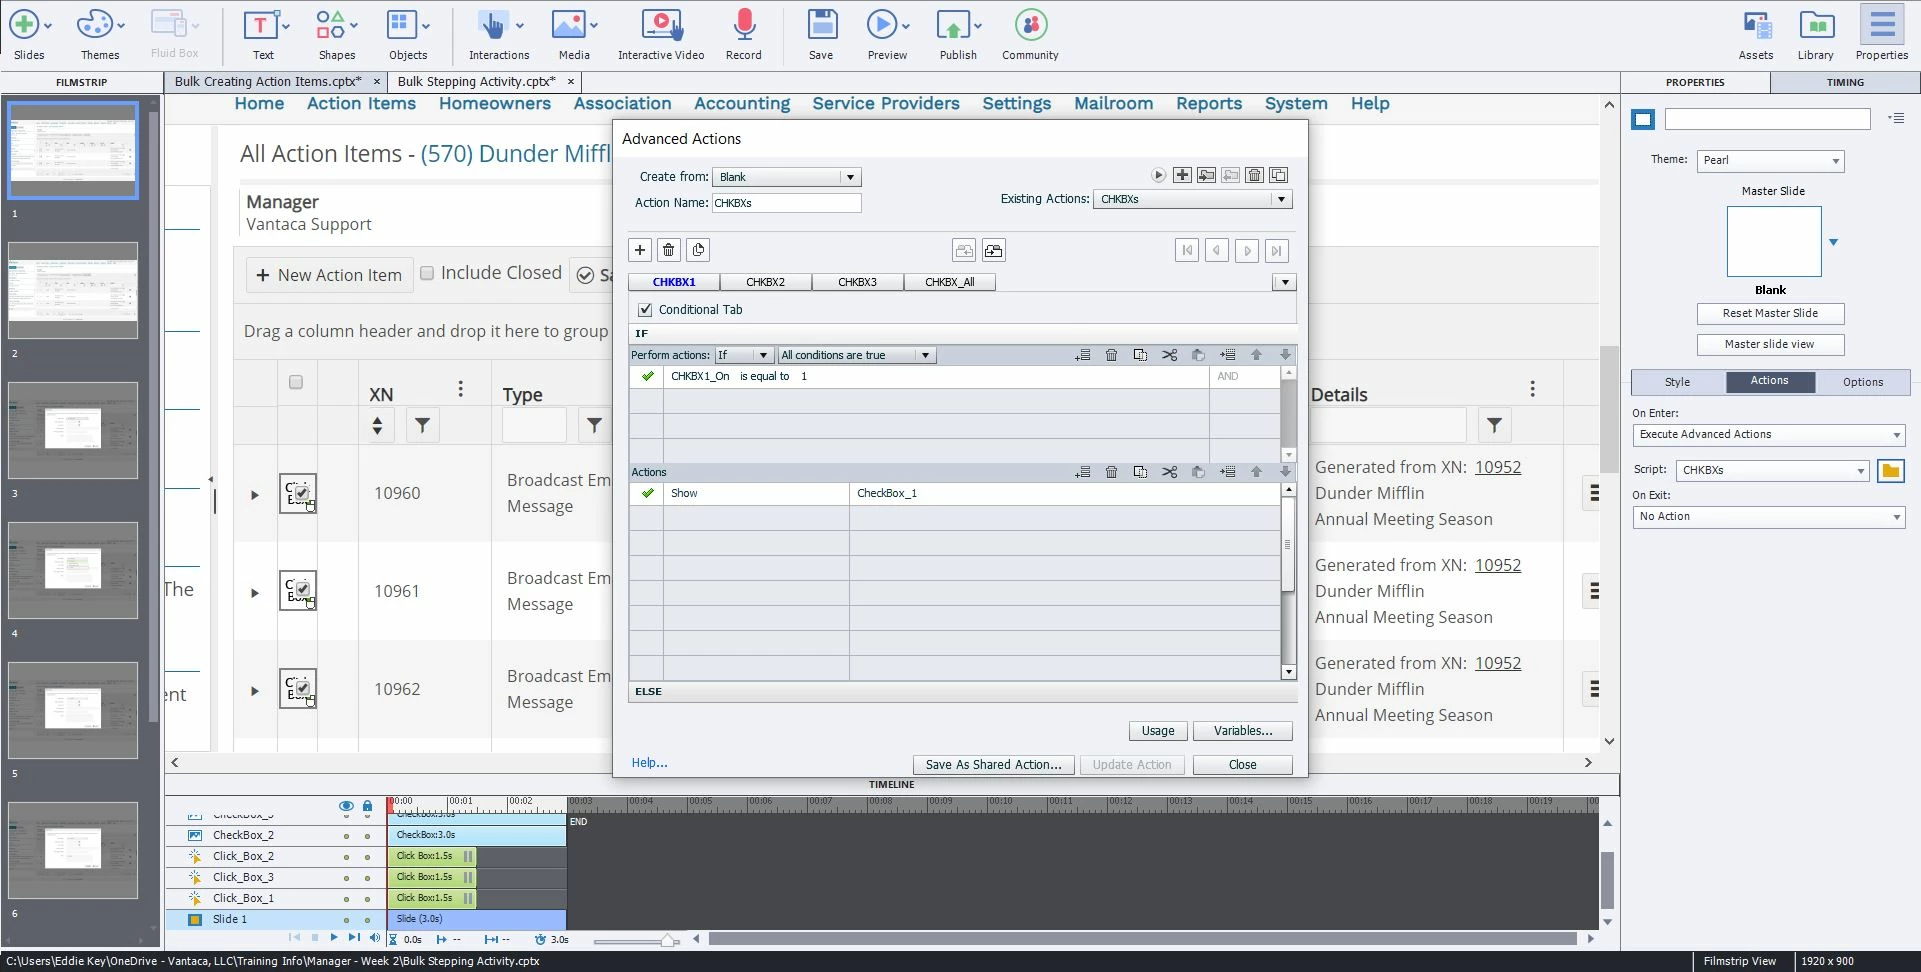Check the Include Closed checkbox
Image resolution: width=1921 pixels, height=972 pixels.
427,273
